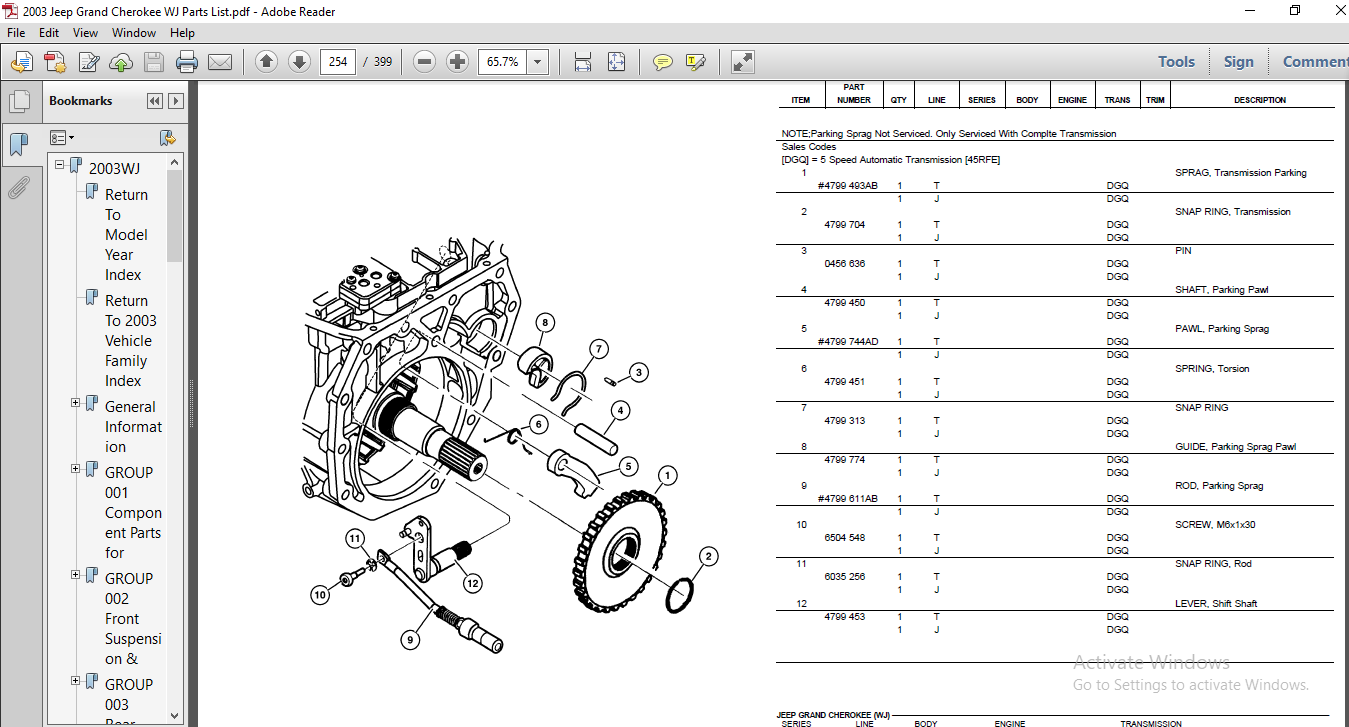Select the 2003WJ root bookmark
Image resolution: width=1349 pixels, height=727 pixels.
tap(115, 169)
